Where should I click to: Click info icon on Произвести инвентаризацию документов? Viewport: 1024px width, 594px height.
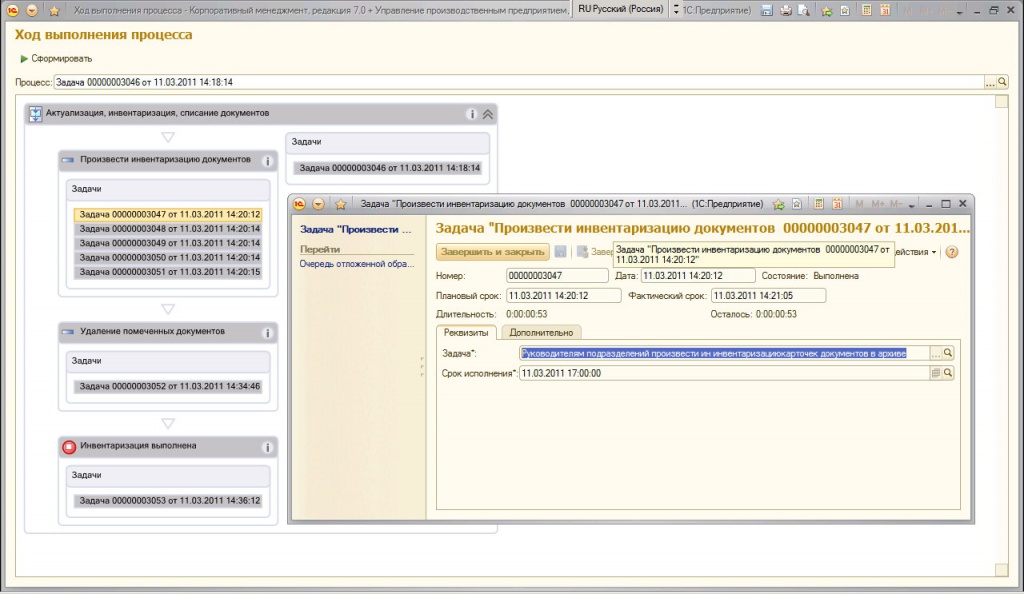(267, 161)
